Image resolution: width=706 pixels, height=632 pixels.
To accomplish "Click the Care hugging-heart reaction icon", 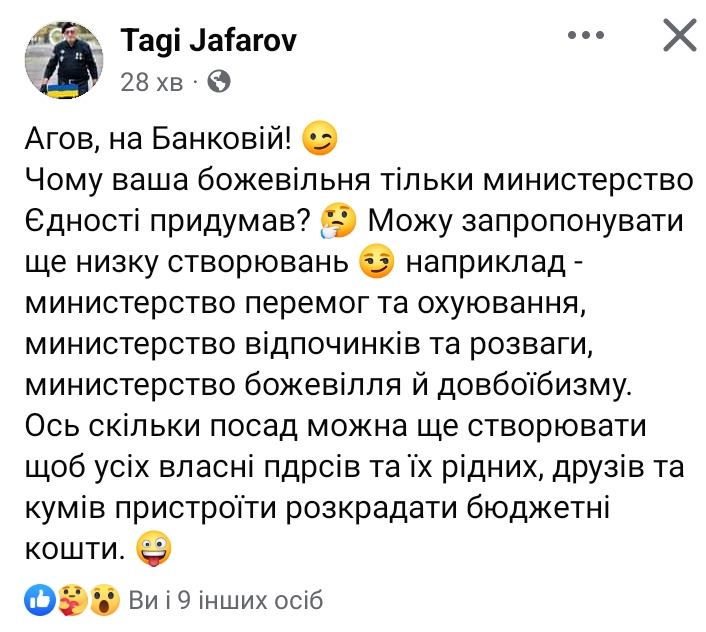I will (73, 600).
